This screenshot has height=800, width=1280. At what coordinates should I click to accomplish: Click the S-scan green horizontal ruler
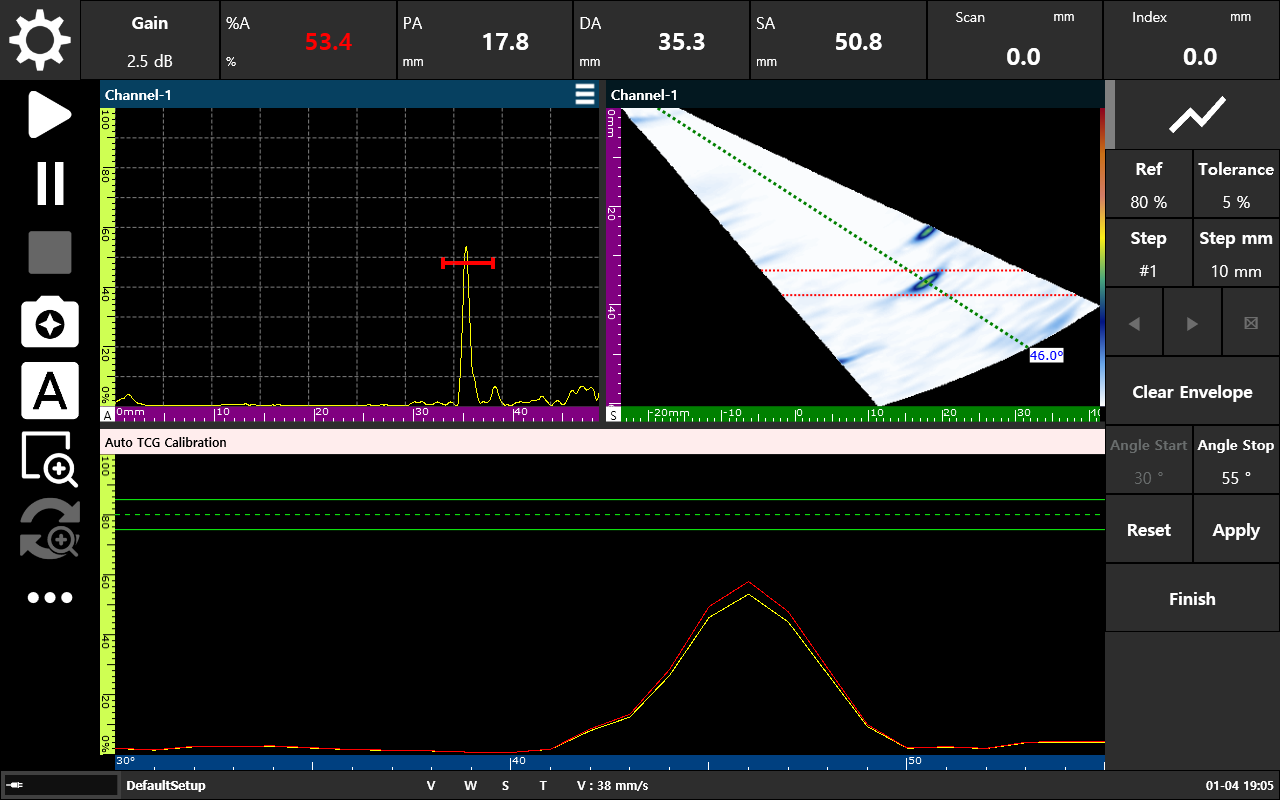click(x=862, y=413)
